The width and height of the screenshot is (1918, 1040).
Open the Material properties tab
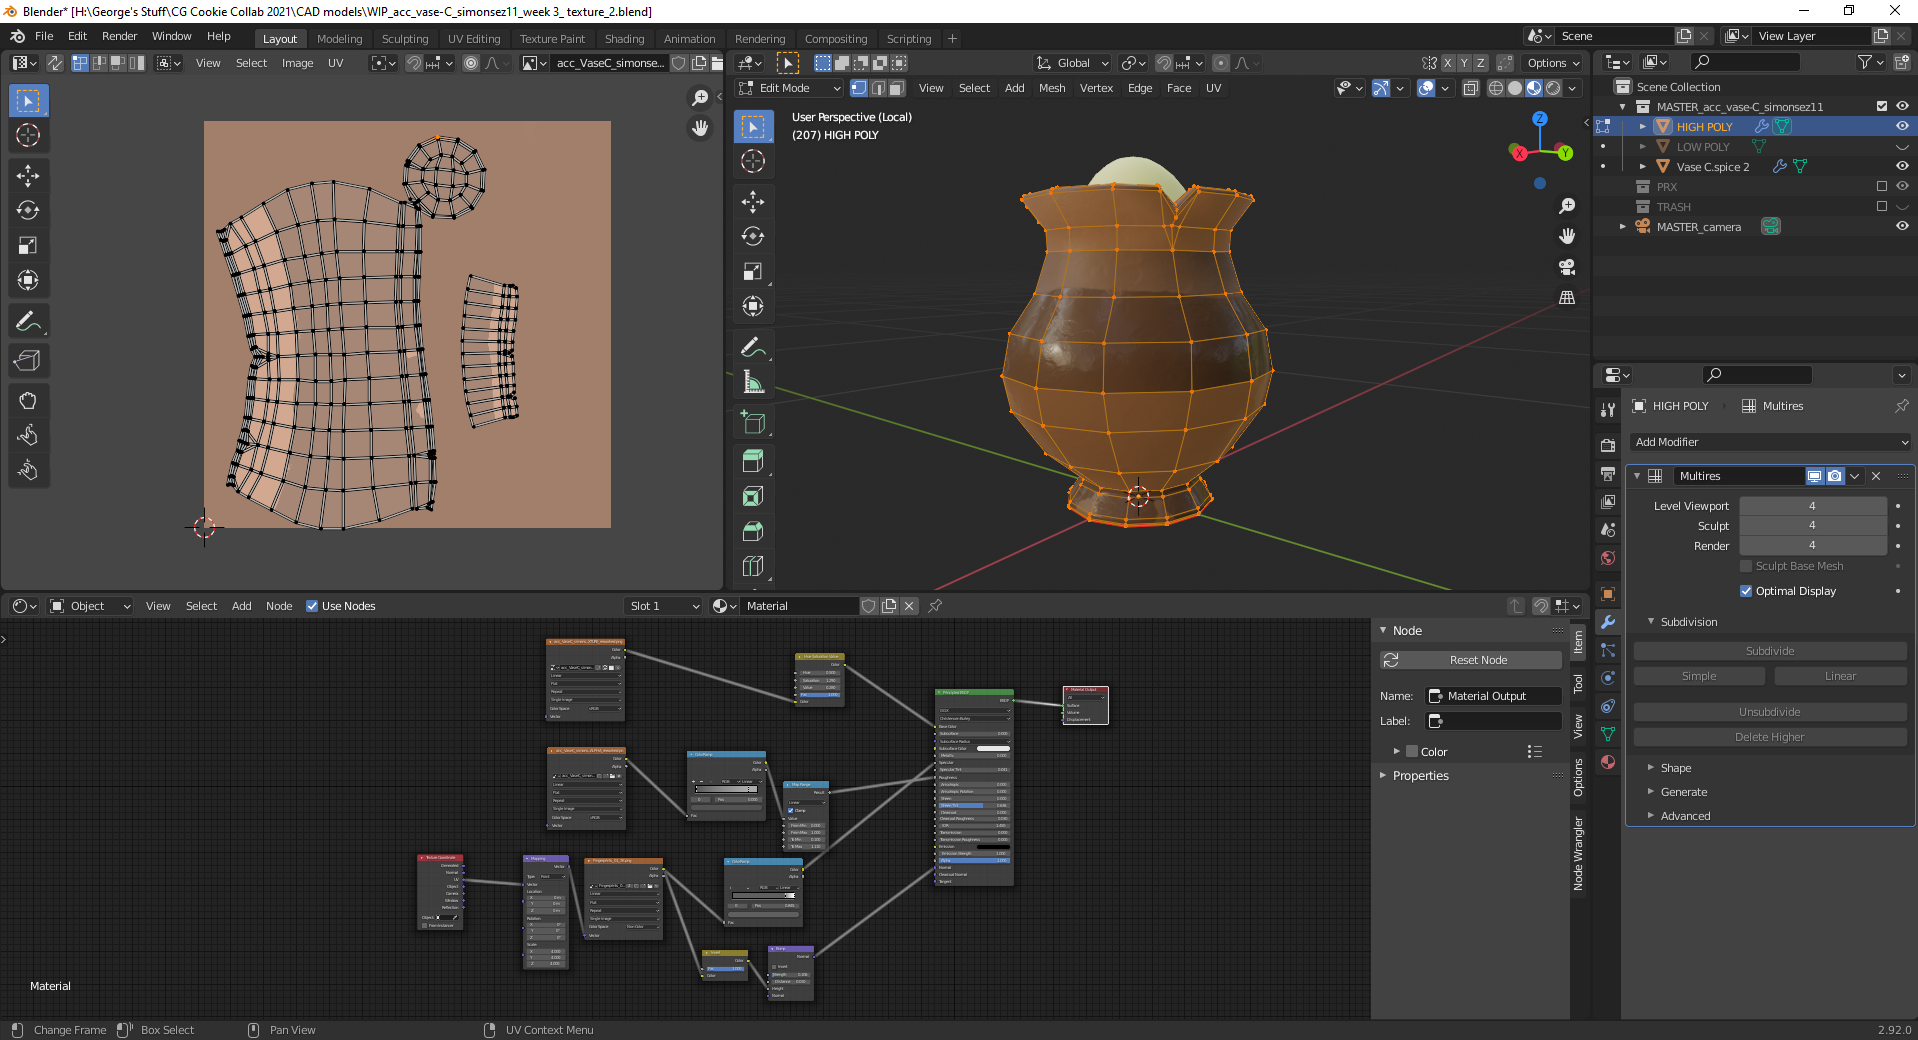[x=1608, y=762]
